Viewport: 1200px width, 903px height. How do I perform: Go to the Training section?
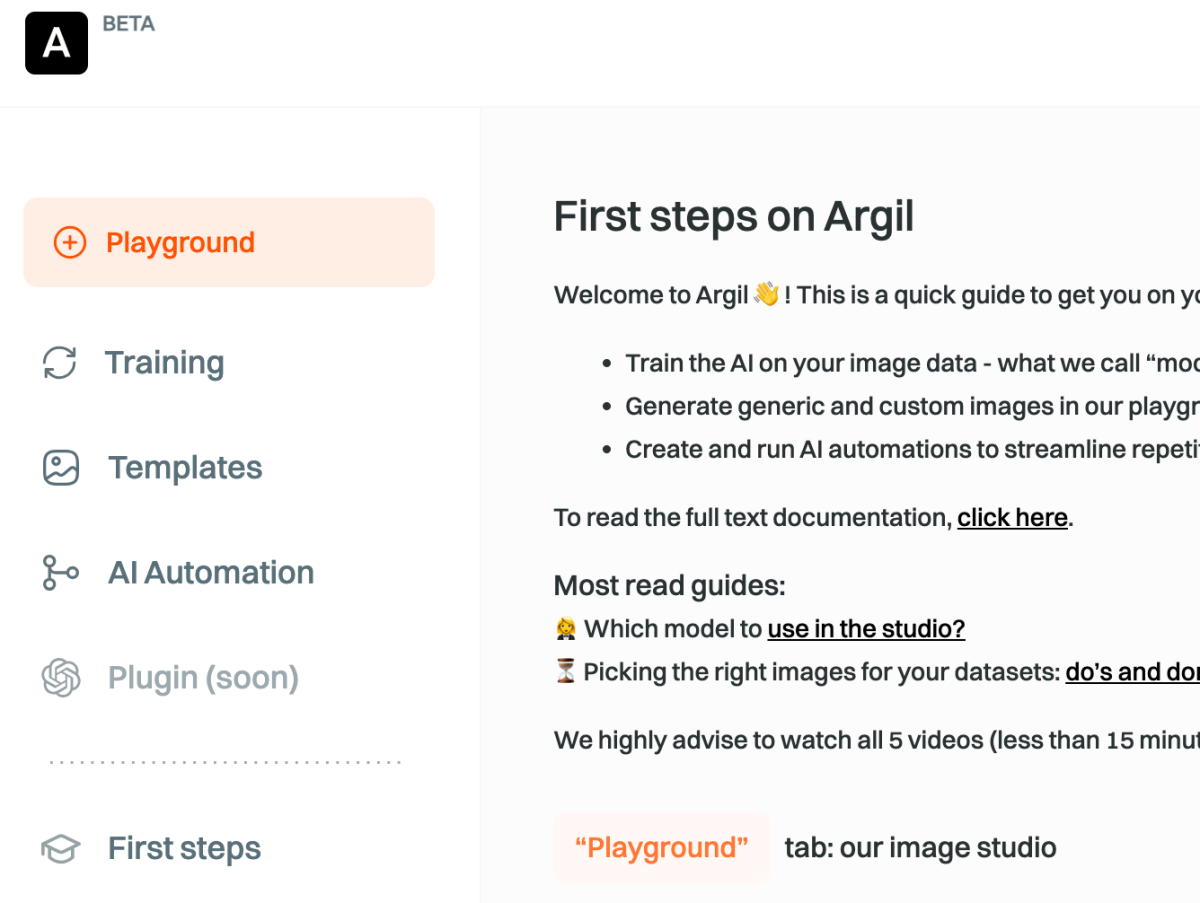pyautogui.click(x=164, y=362)
